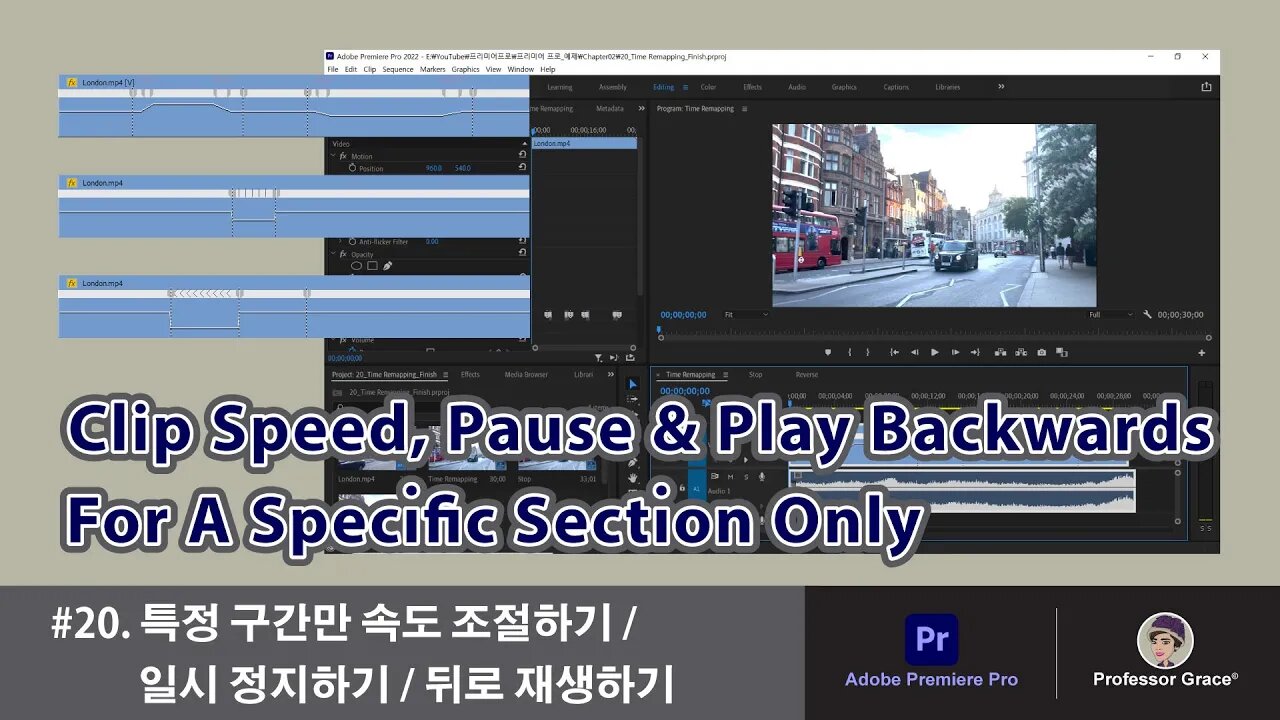Open the Program monitor button editor
The image size is (1280, 720).
1202,352
